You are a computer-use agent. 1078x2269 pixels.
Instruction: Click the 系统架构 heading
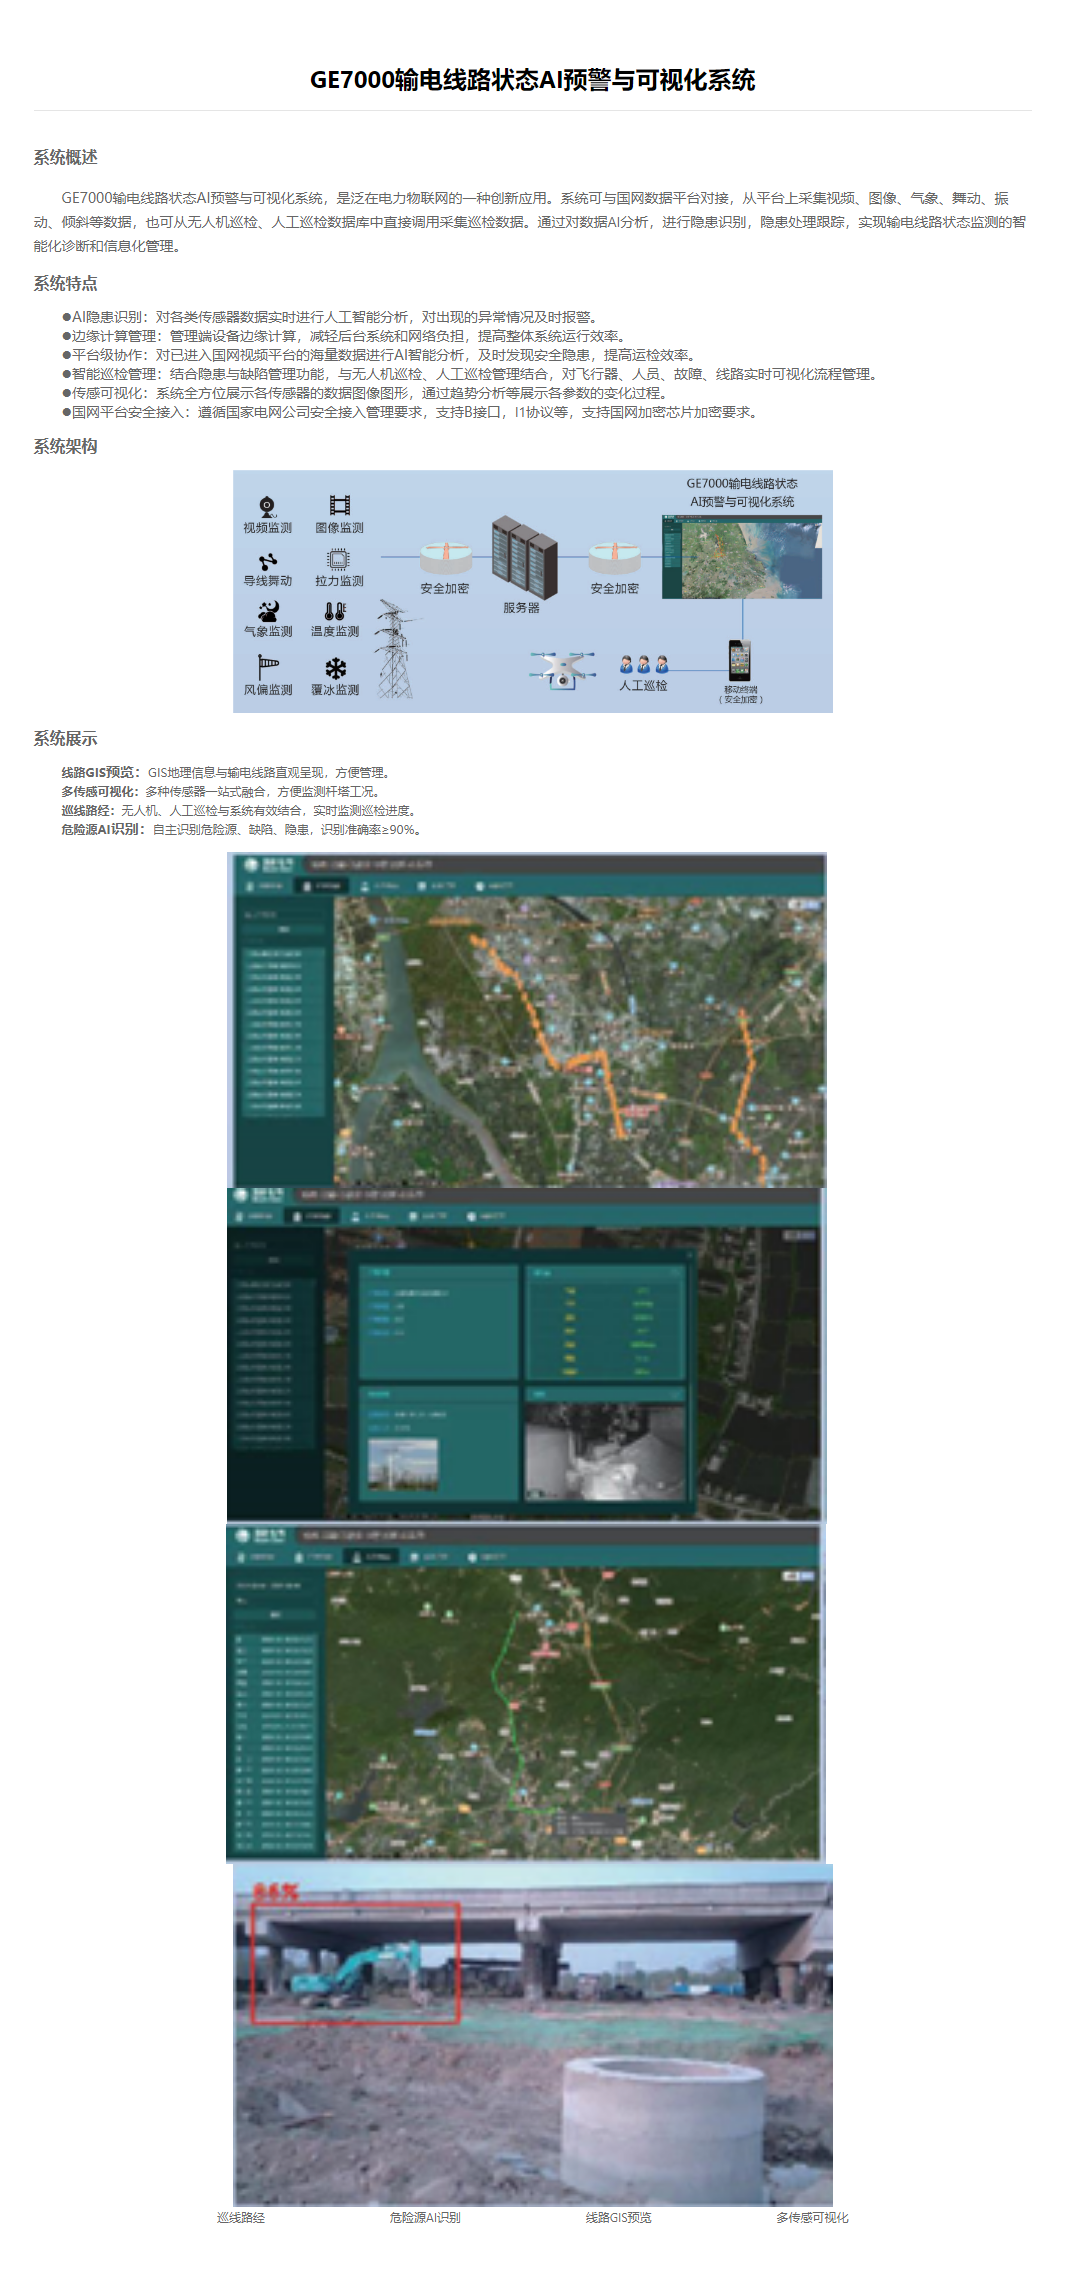[65, 447]
